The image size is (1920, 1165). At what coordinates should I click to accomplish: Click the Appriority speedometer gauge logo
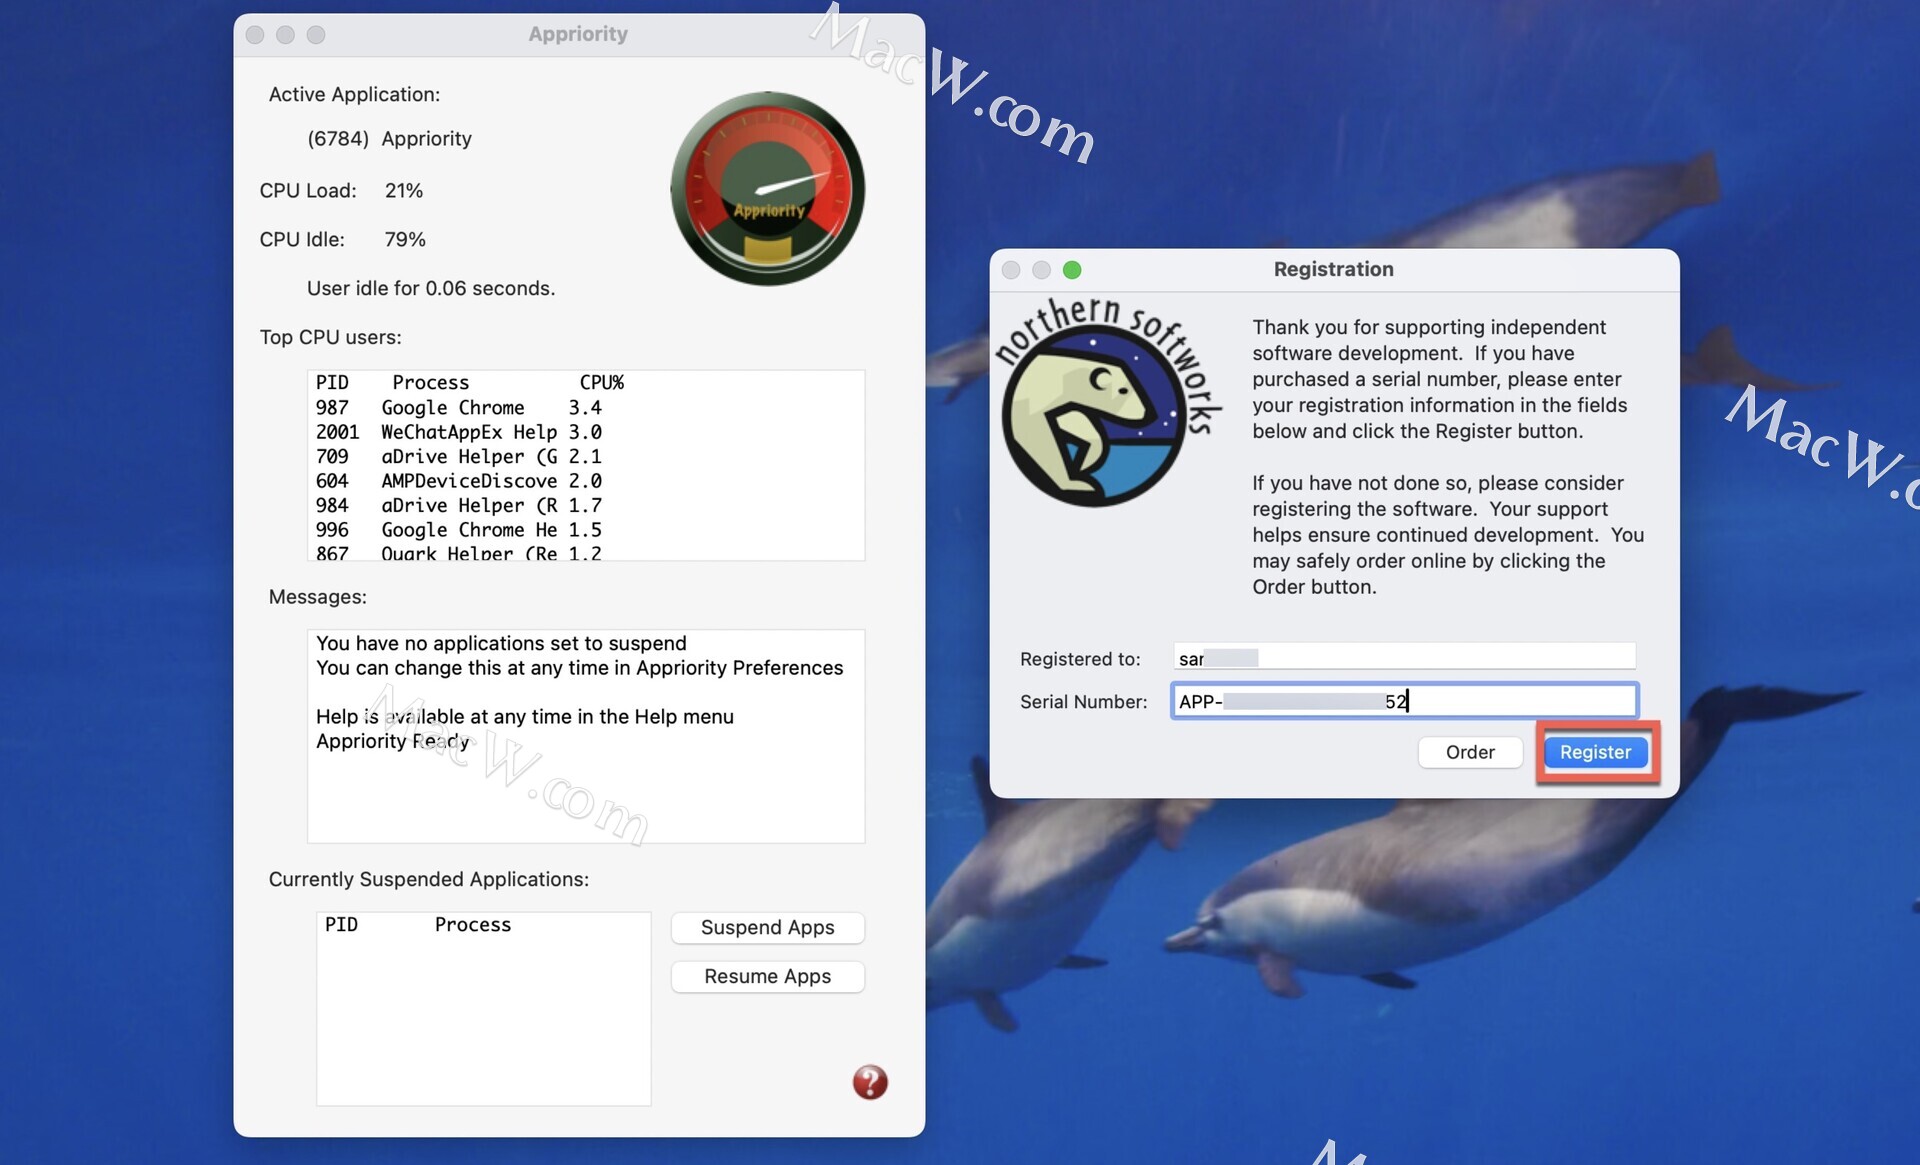tap(767, 189)
